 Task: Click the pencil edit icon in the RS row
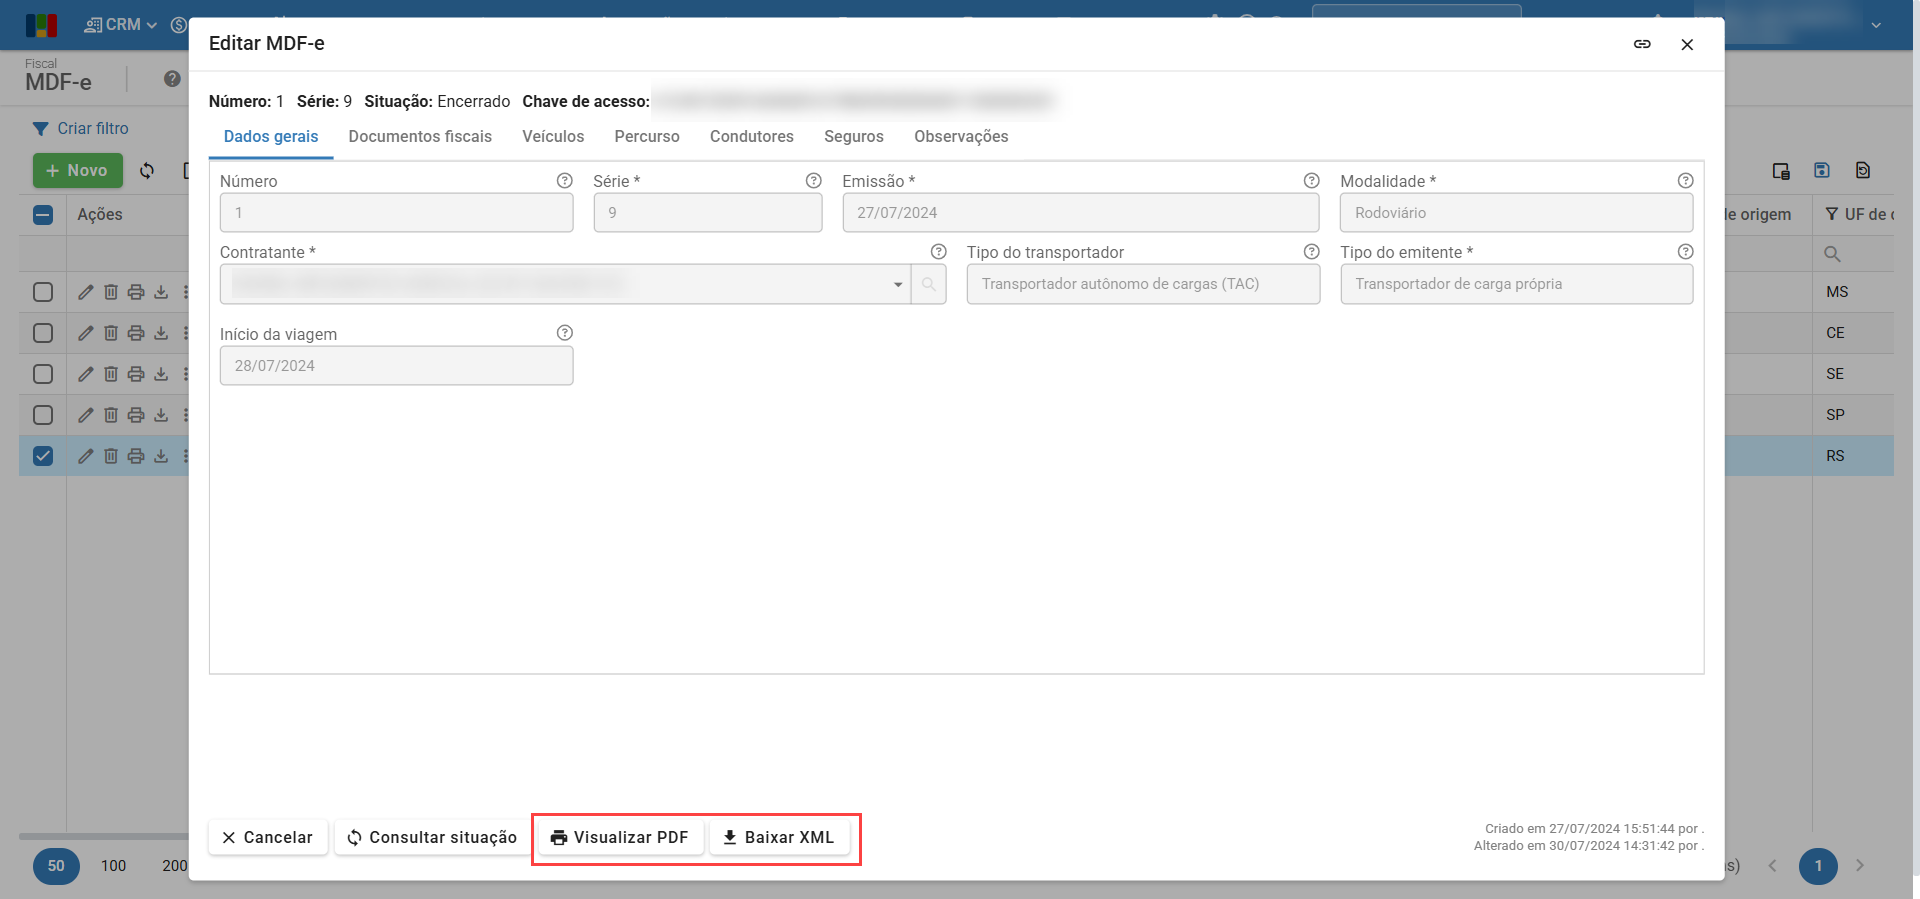86,456
